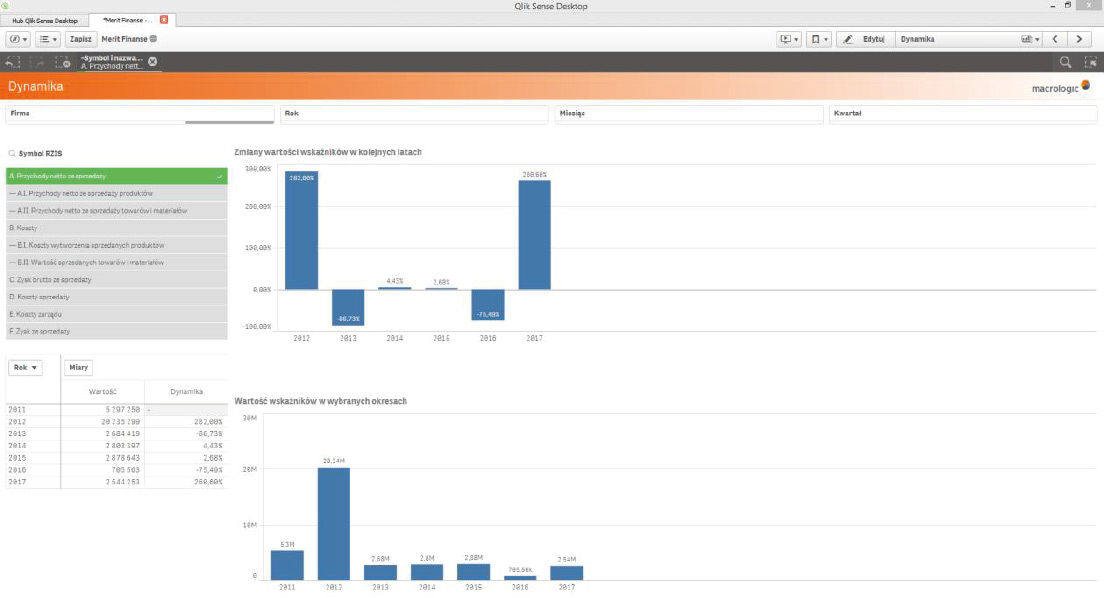The width and height of the screenshot is (1104, 598).
Task: Expand the Rok dimension dropdown
Action: [25, 367]
